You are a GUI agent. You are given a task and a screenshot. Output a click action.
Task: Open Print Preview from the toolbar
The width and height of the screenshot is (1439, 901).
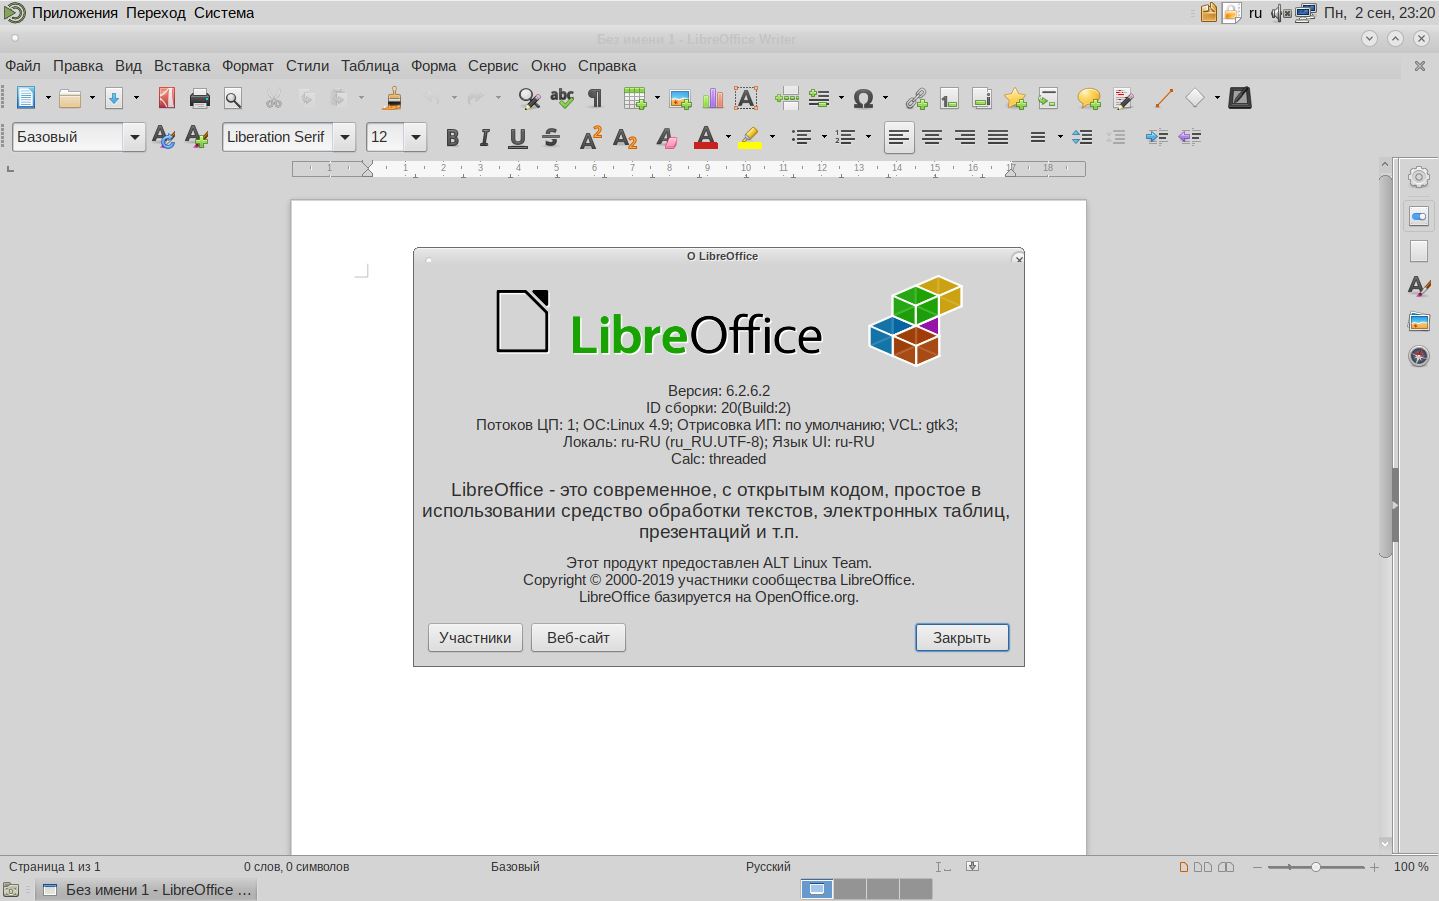pos(233,98)
